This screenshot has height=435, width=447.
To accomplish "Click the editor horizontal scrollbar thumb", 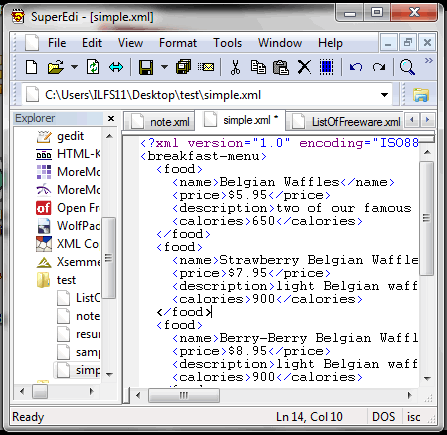I will [x=184, y=396].
